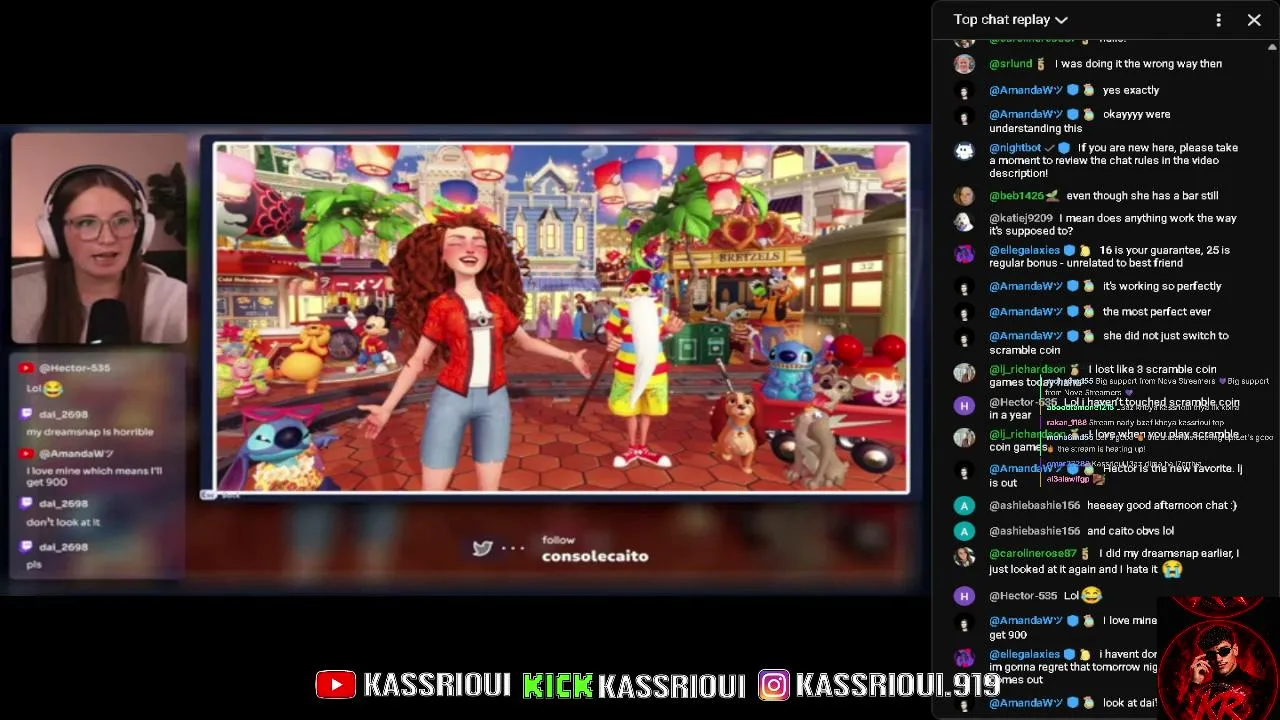
Task: Click the @srlund username in chat
Action: (x=1010, y=64)
